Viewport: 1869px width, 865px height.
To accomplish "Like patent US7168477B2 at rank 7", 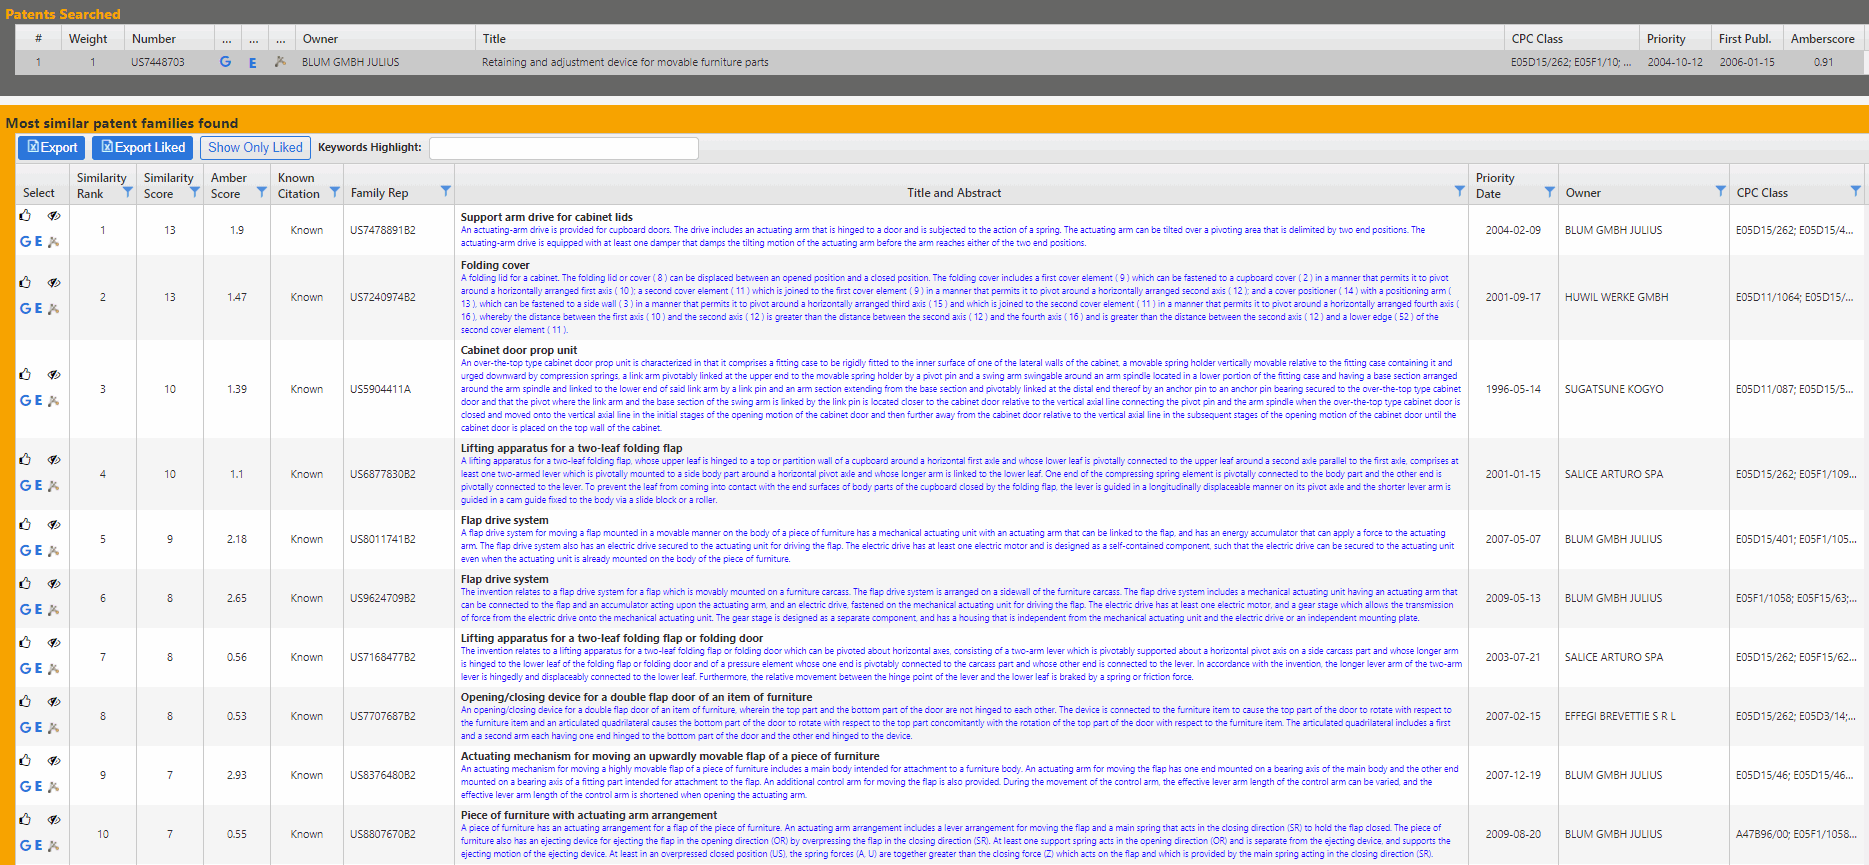I will [x=25, y=642].
